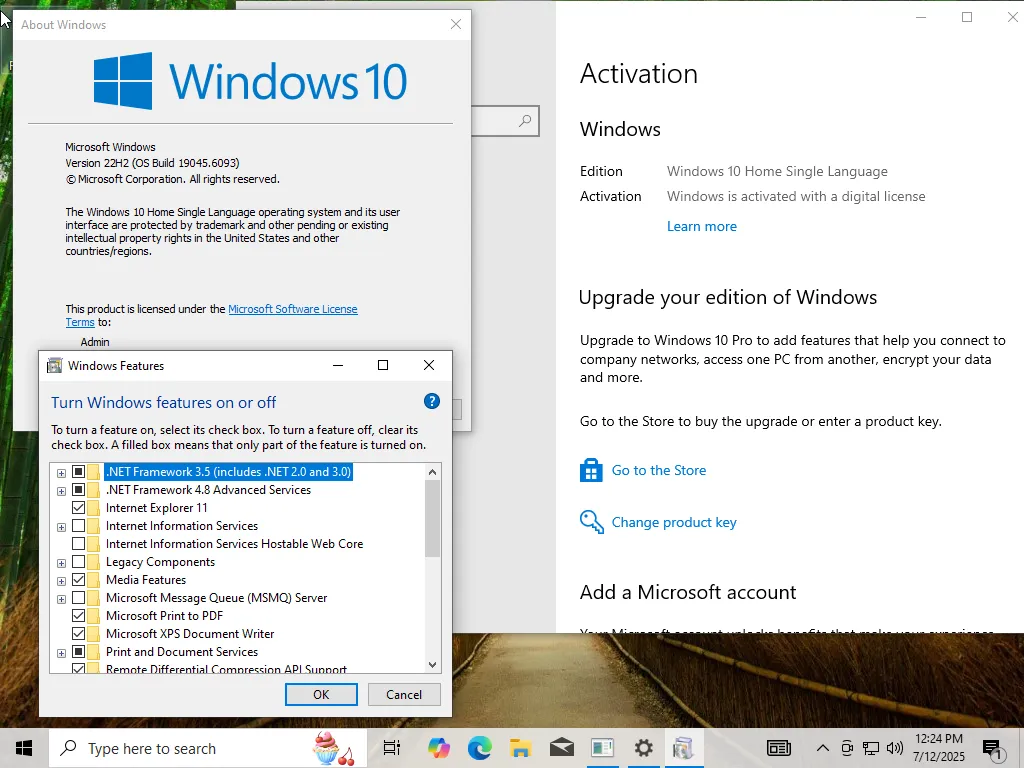Viewport: 1024px width, 768px height.
Task: Enable the Legacy Components checkbox
Action: click(x=78, y=562)
